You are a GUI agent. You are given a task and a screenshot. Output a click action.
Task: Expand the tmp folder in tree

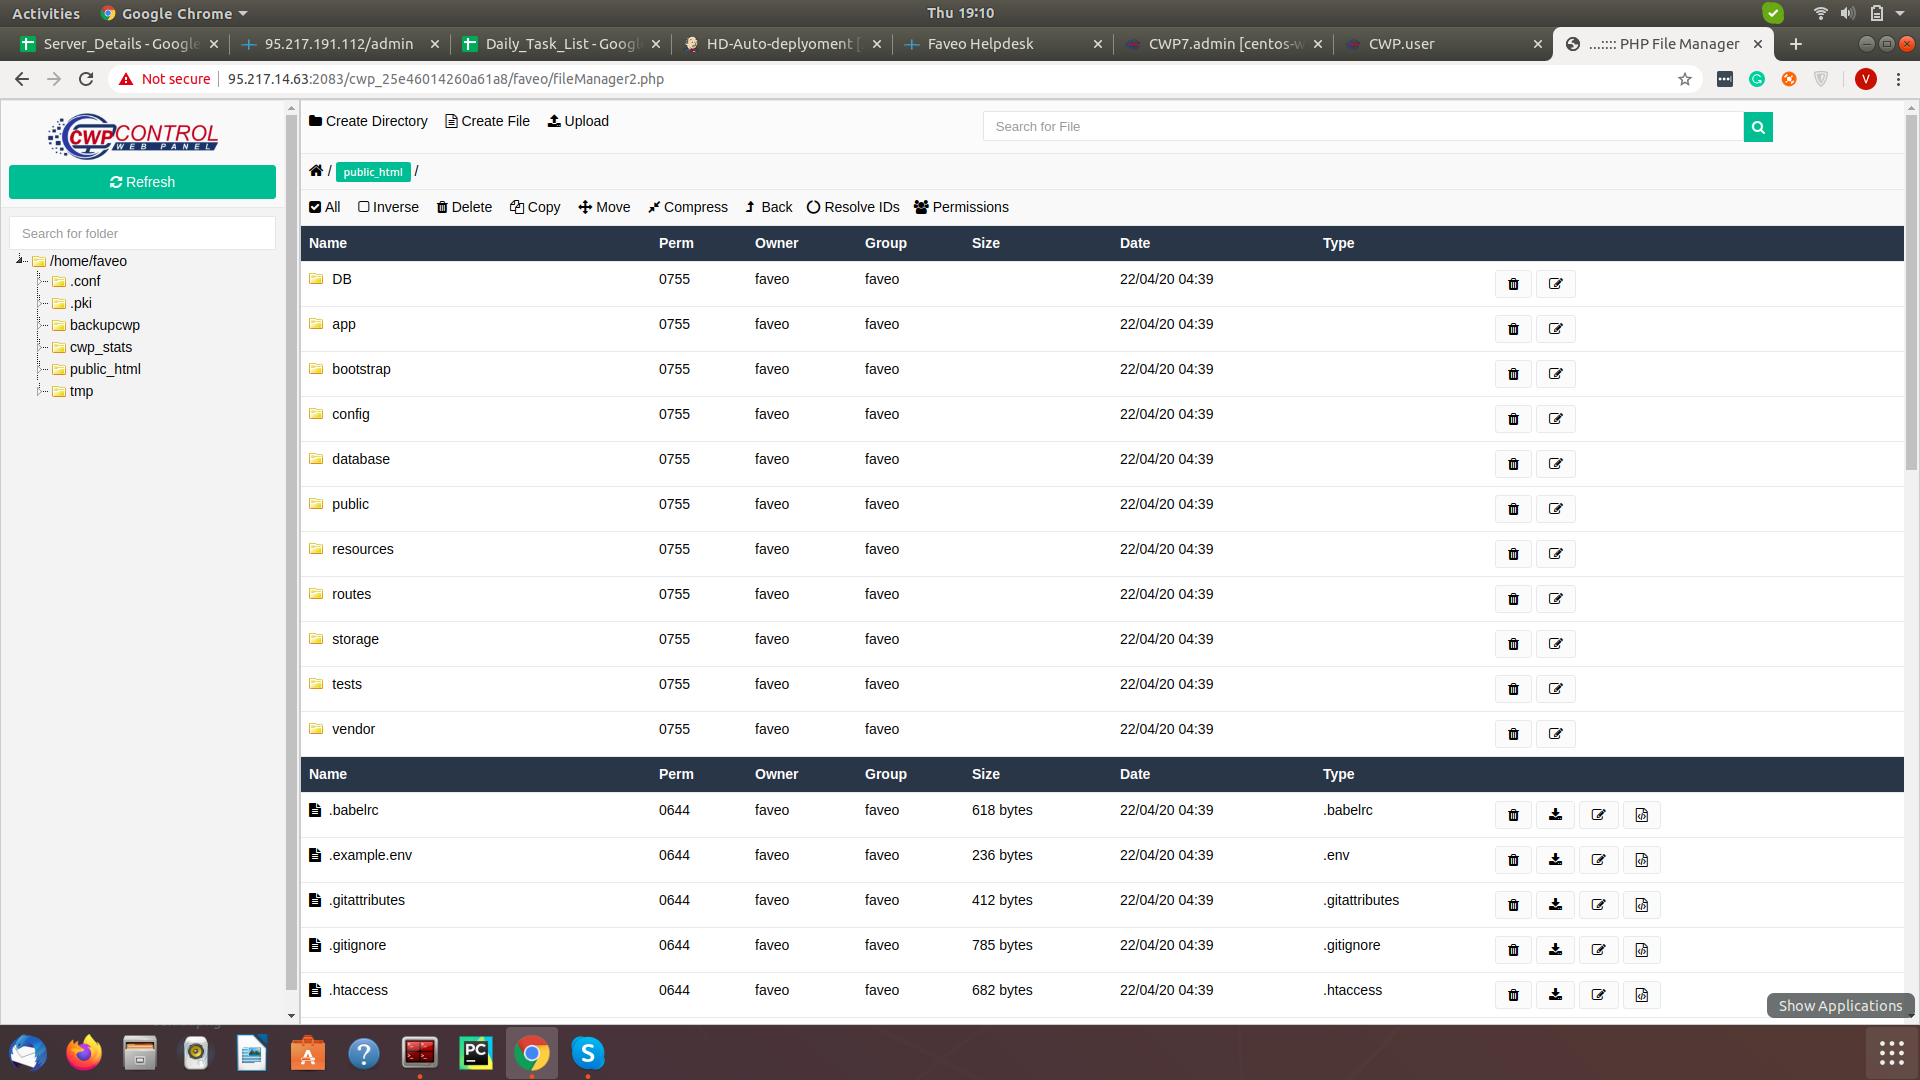pyautogui.click(x=39, y=391)
